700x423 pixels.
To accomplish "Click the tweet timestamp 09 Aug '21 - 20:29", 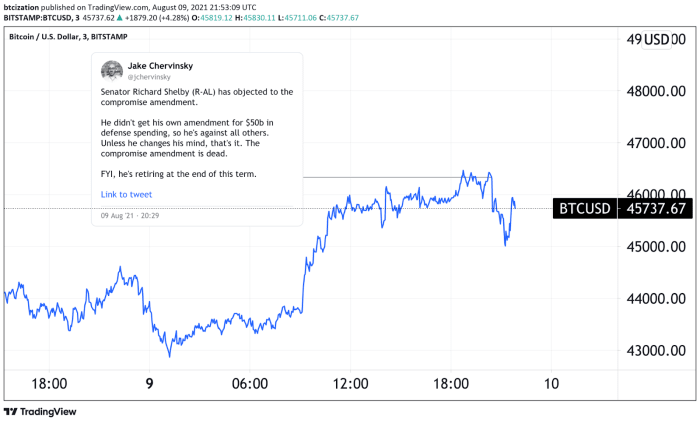I will [x=131, y=215].
